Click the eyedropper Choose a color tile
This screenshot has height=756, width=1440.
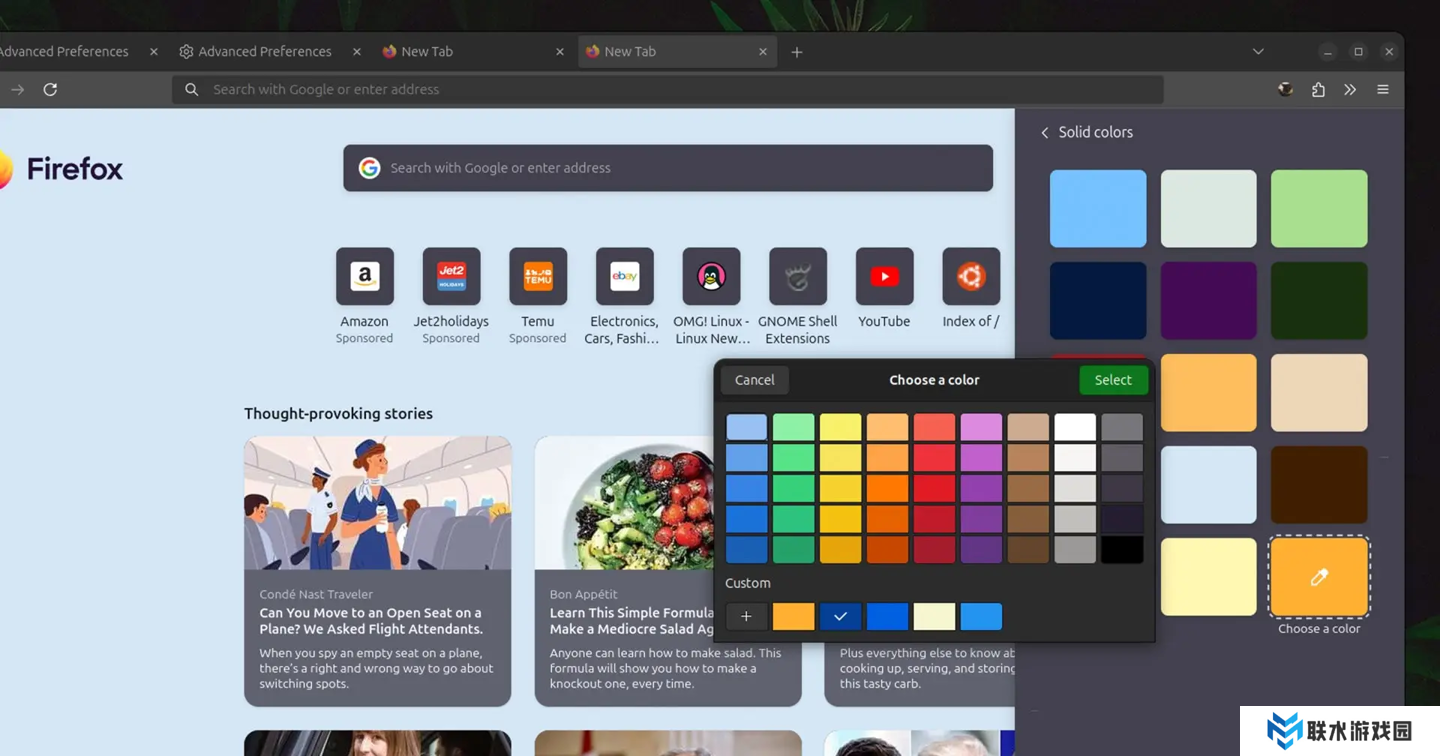pyautogui.click(x=1318, y=577)
